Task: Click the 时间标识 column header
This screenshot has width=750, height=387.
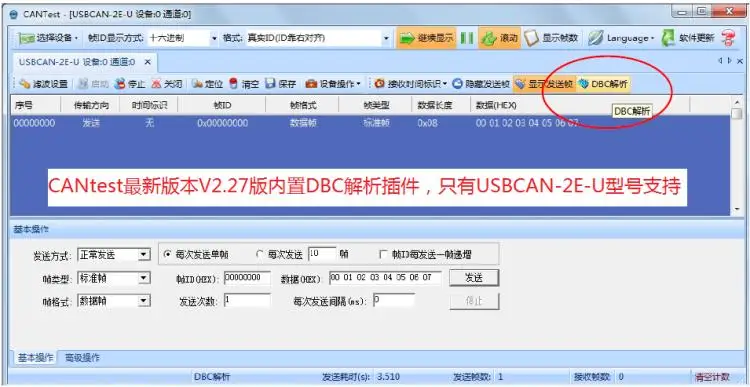Action: (x=149, y=105)
